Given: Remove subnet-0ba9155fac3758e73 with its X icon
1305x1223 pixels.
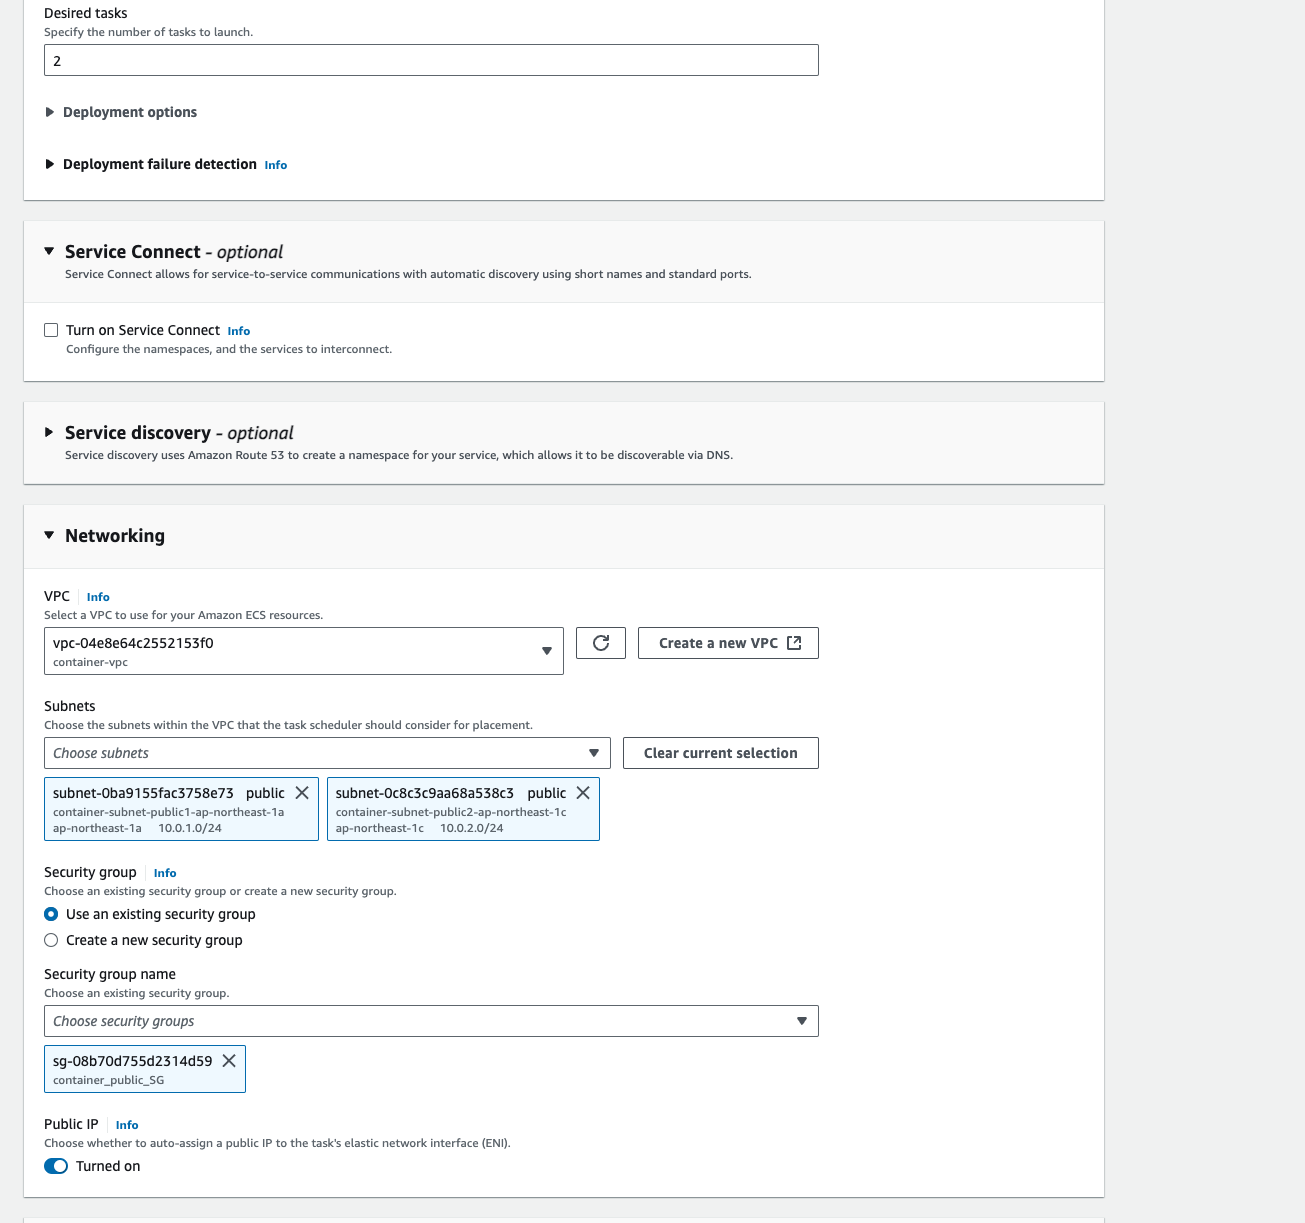Looking at the screenshot, I should coord(302,793).
